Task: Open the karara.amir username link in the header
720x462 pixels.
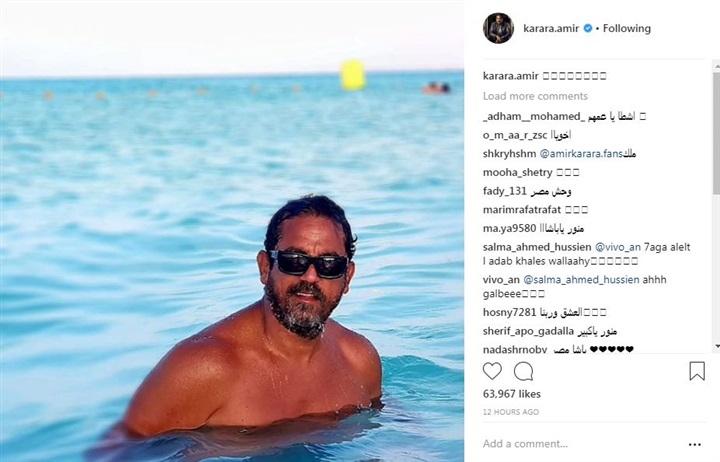Action: click(x=551, y=28)
